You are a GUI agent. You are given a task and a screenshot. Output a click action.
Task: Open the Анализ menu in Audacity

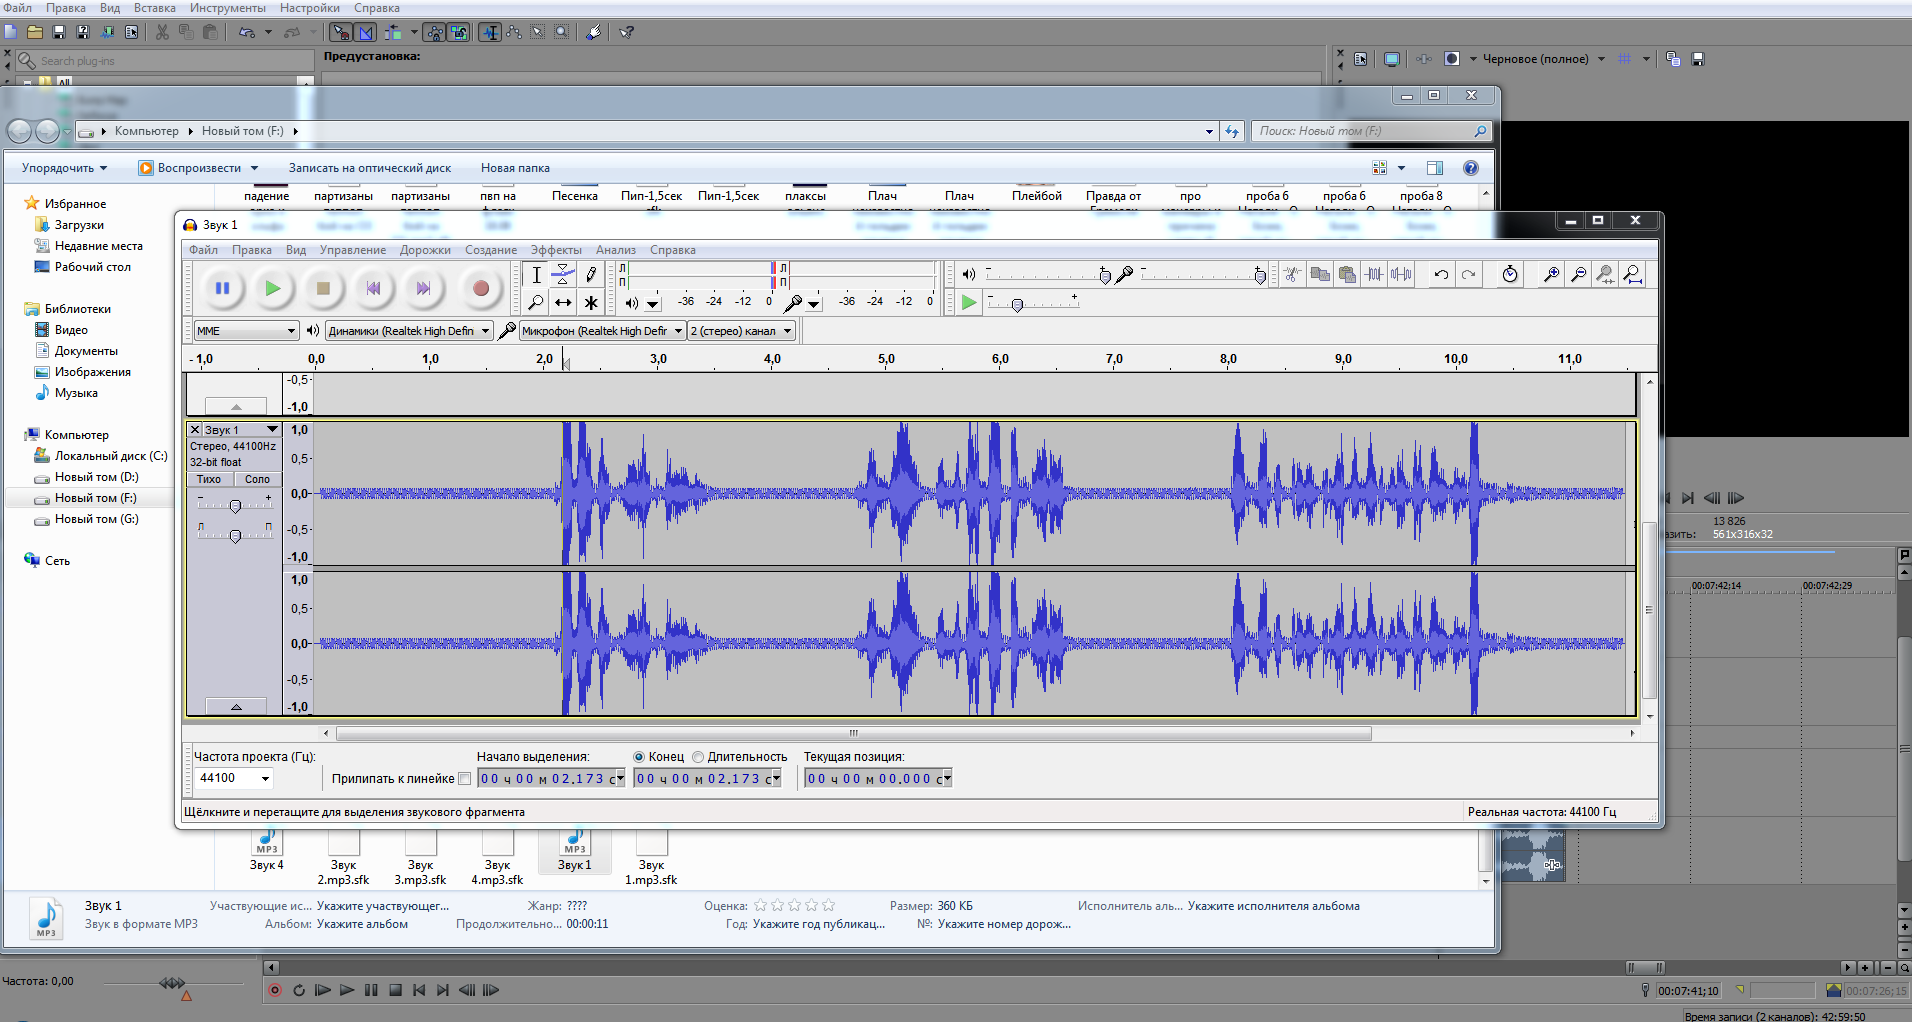pyautogui.click(x=616, y=250)
